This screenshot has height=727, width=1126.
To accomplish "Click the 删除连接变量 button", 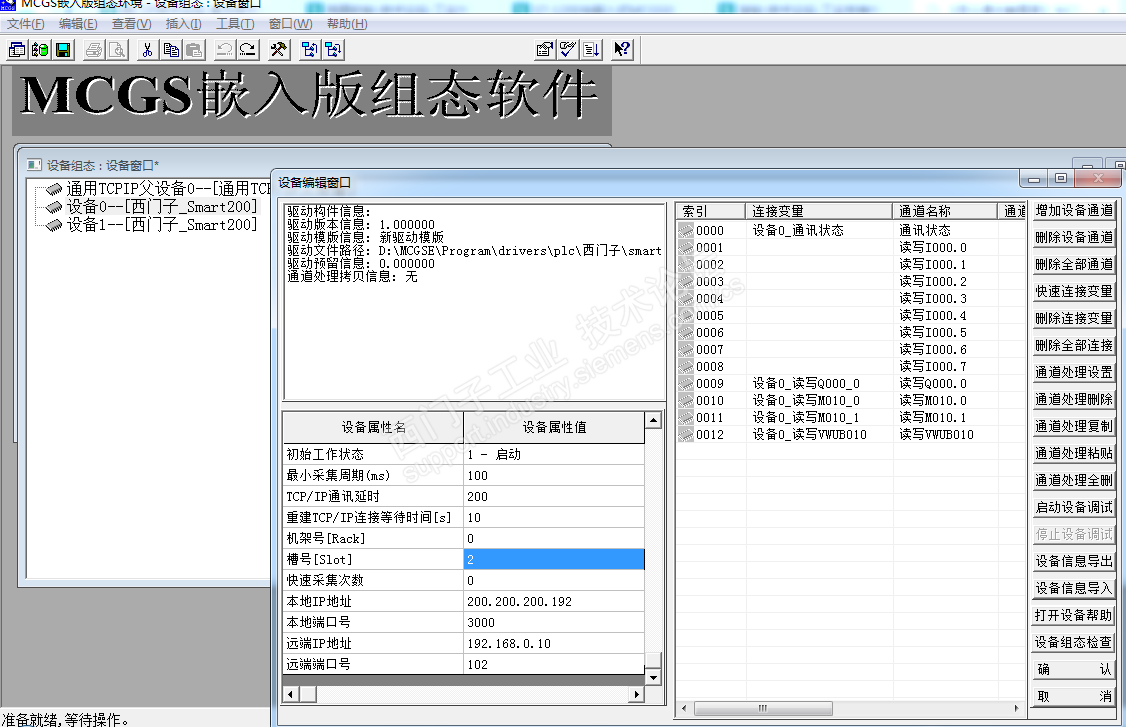I will 1074,318.
